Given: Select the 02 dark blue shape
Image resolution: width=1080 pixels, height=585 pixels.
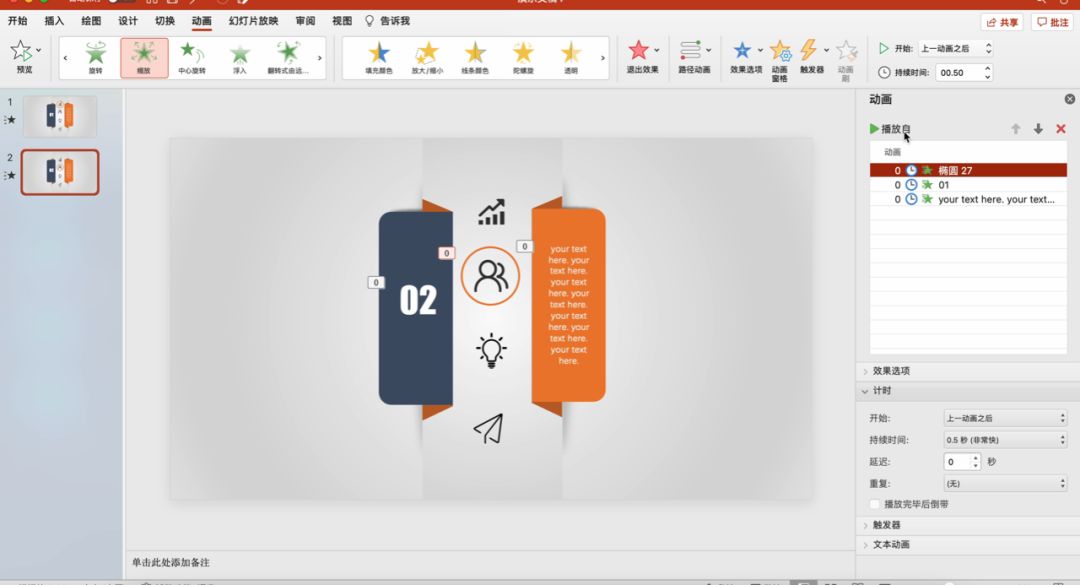Looking at the screenshot, I should [x=415, y=307].
